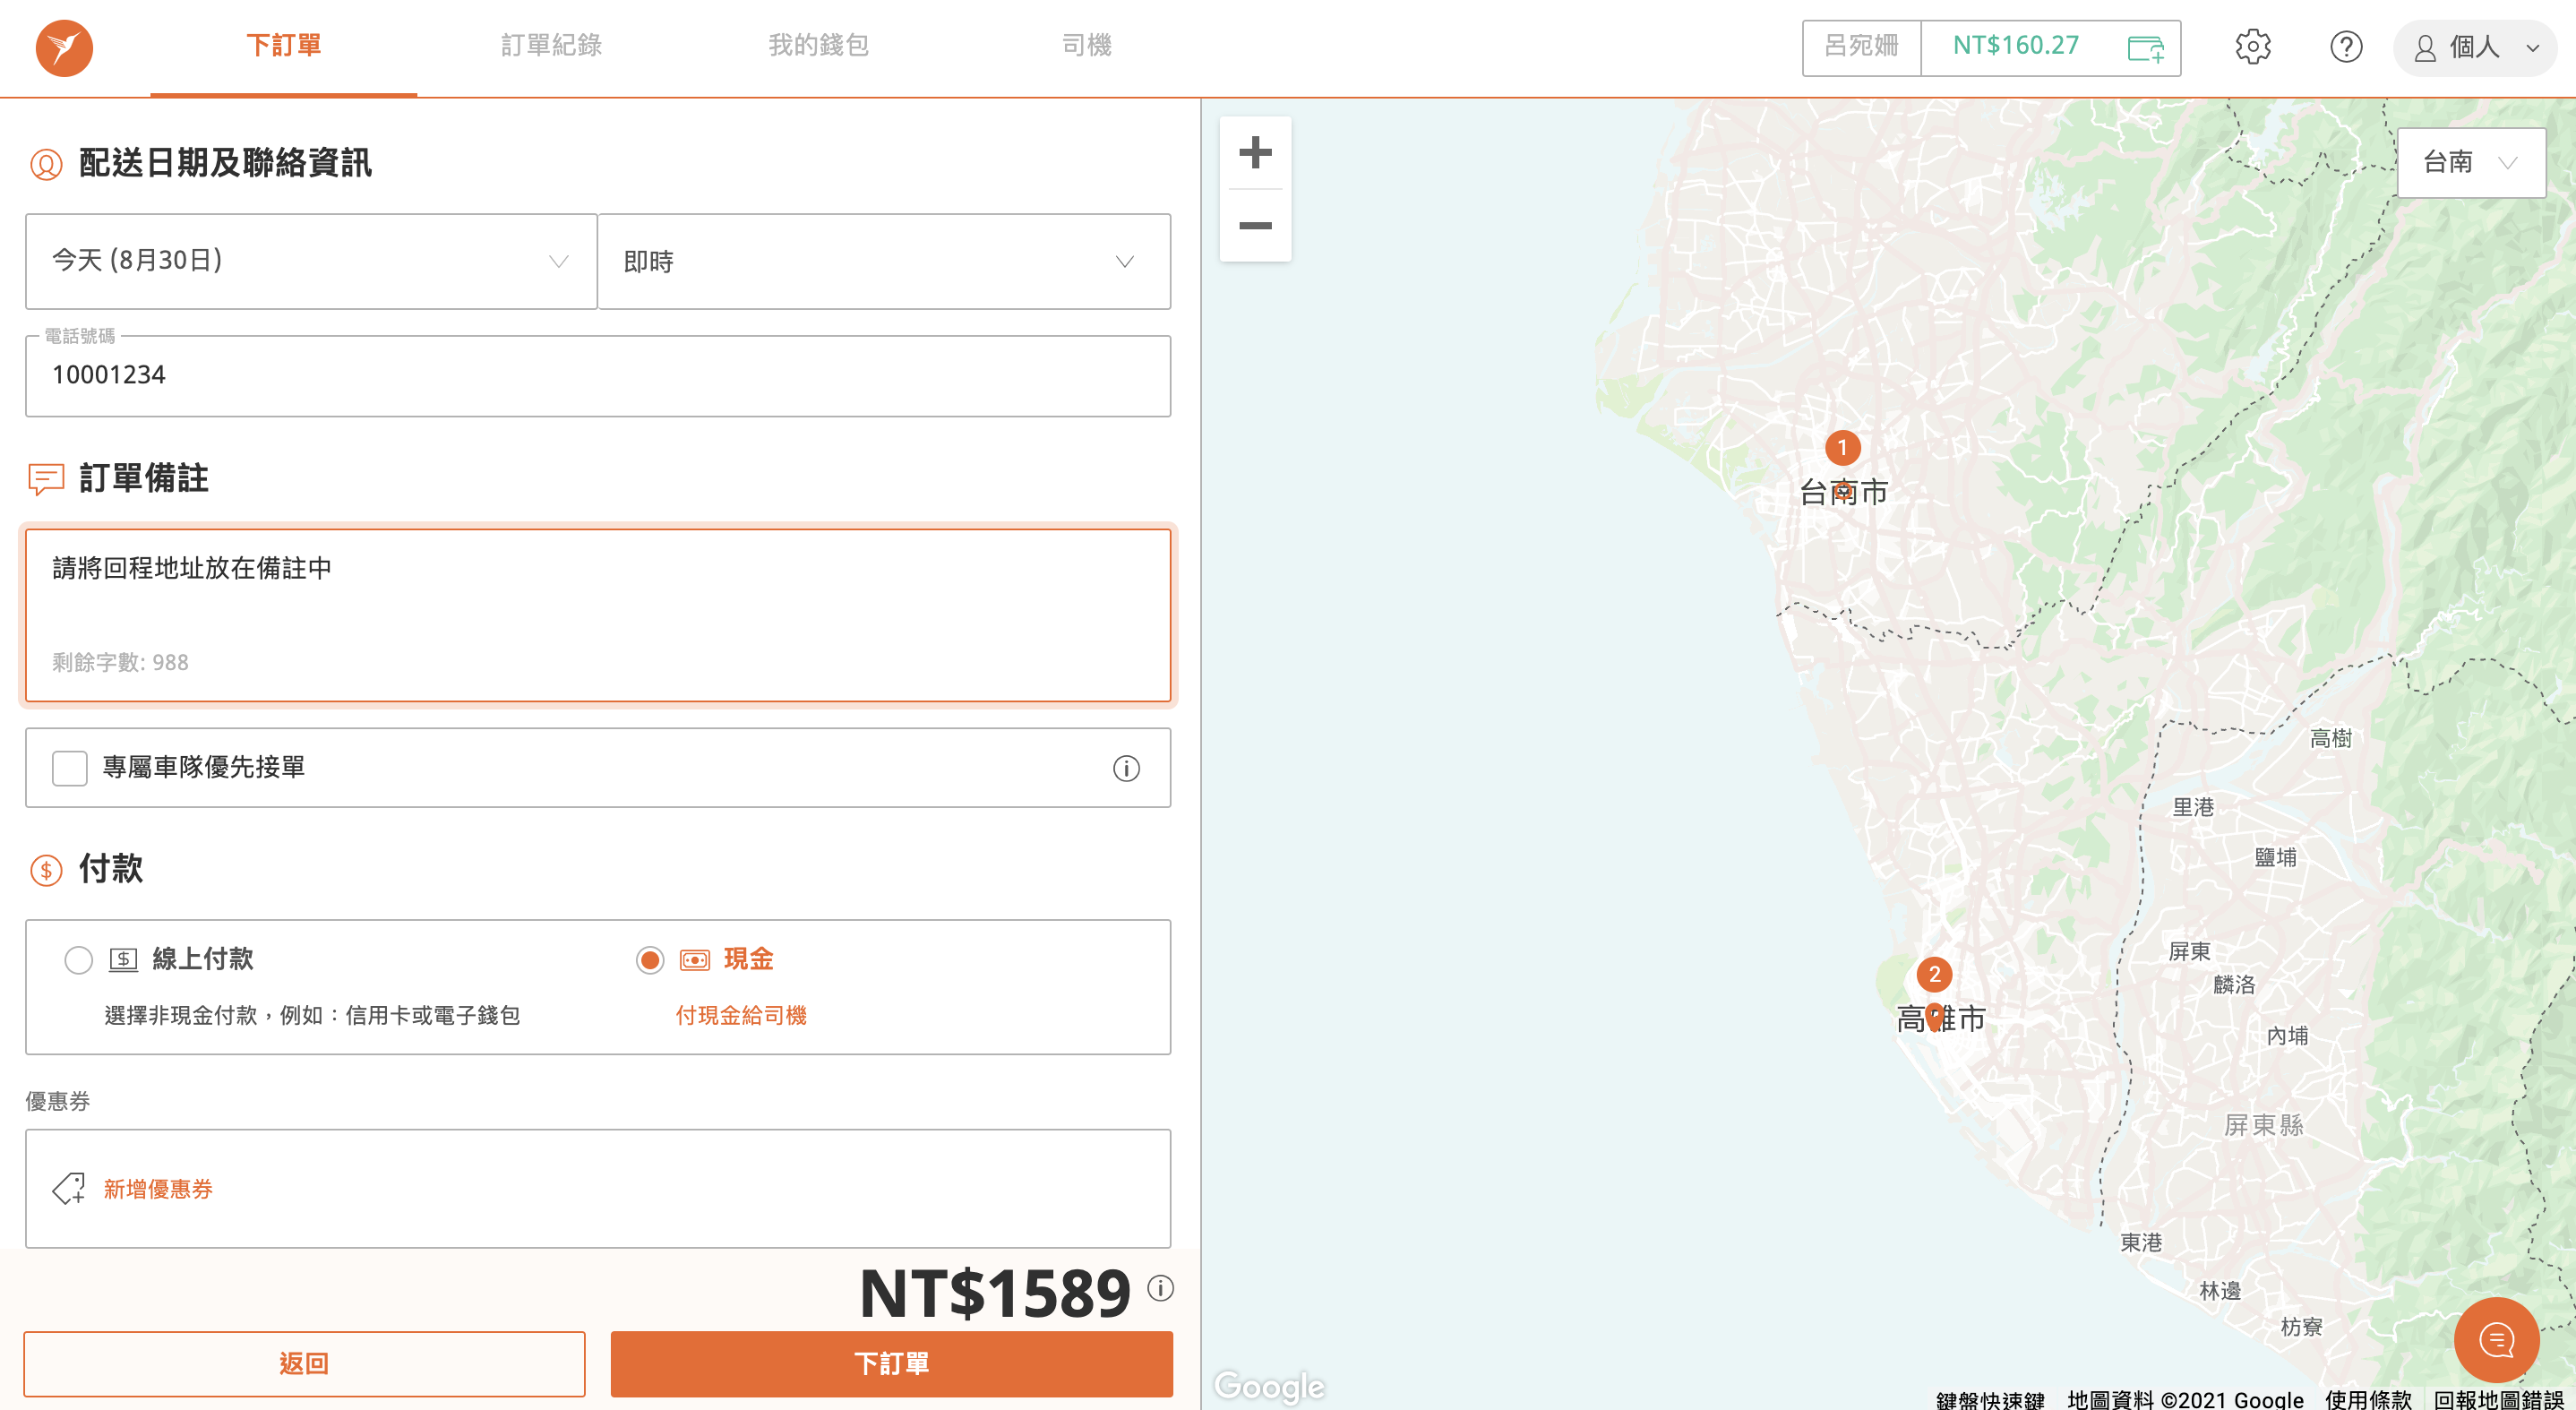The width and height of the screenshot is (2576, 1410).
Task: Click the NT$160.27 wallet balance
Action: (x=2015, y=46)
